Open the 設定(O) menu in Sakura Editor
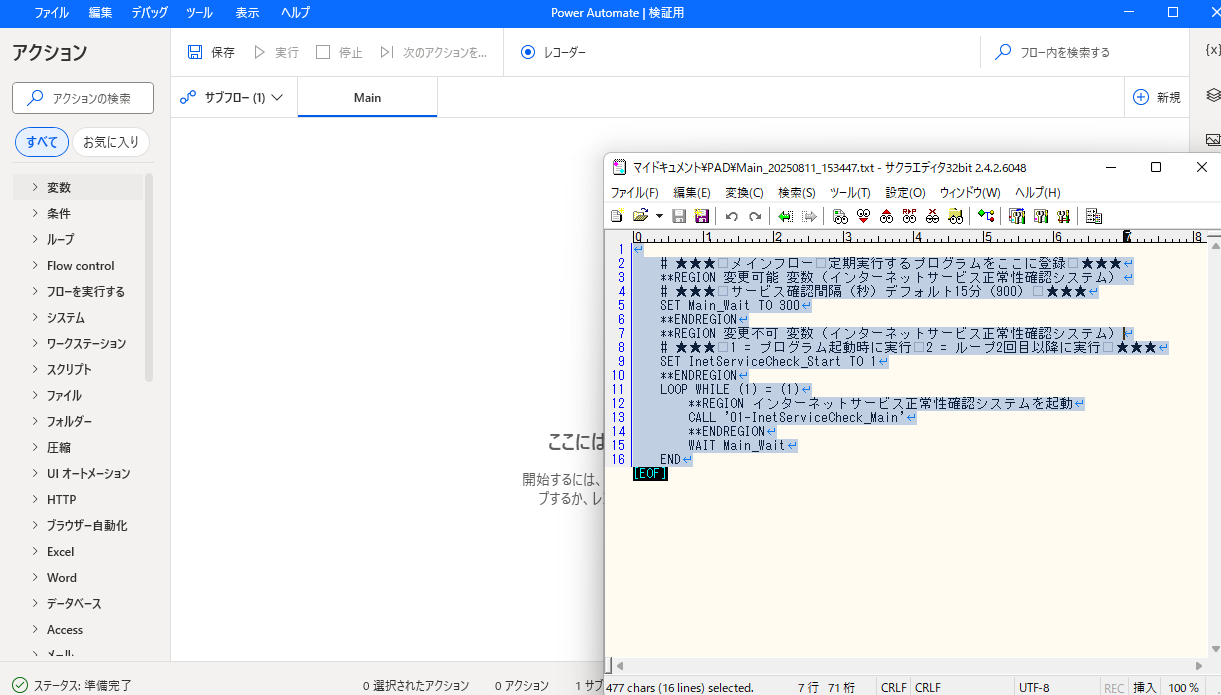 pyautogui.click(x=905, y=192)
